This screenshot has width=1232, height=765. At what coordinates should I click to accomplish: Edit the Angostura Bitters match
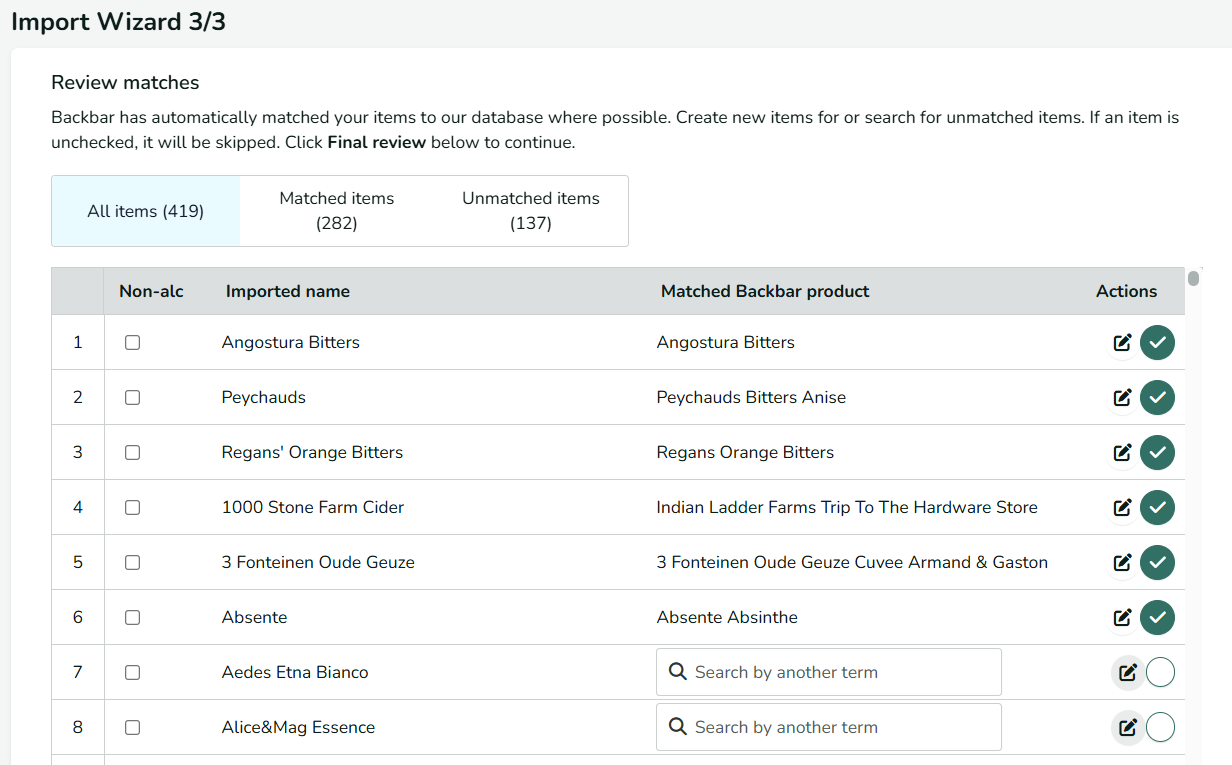click(1122, 343)
